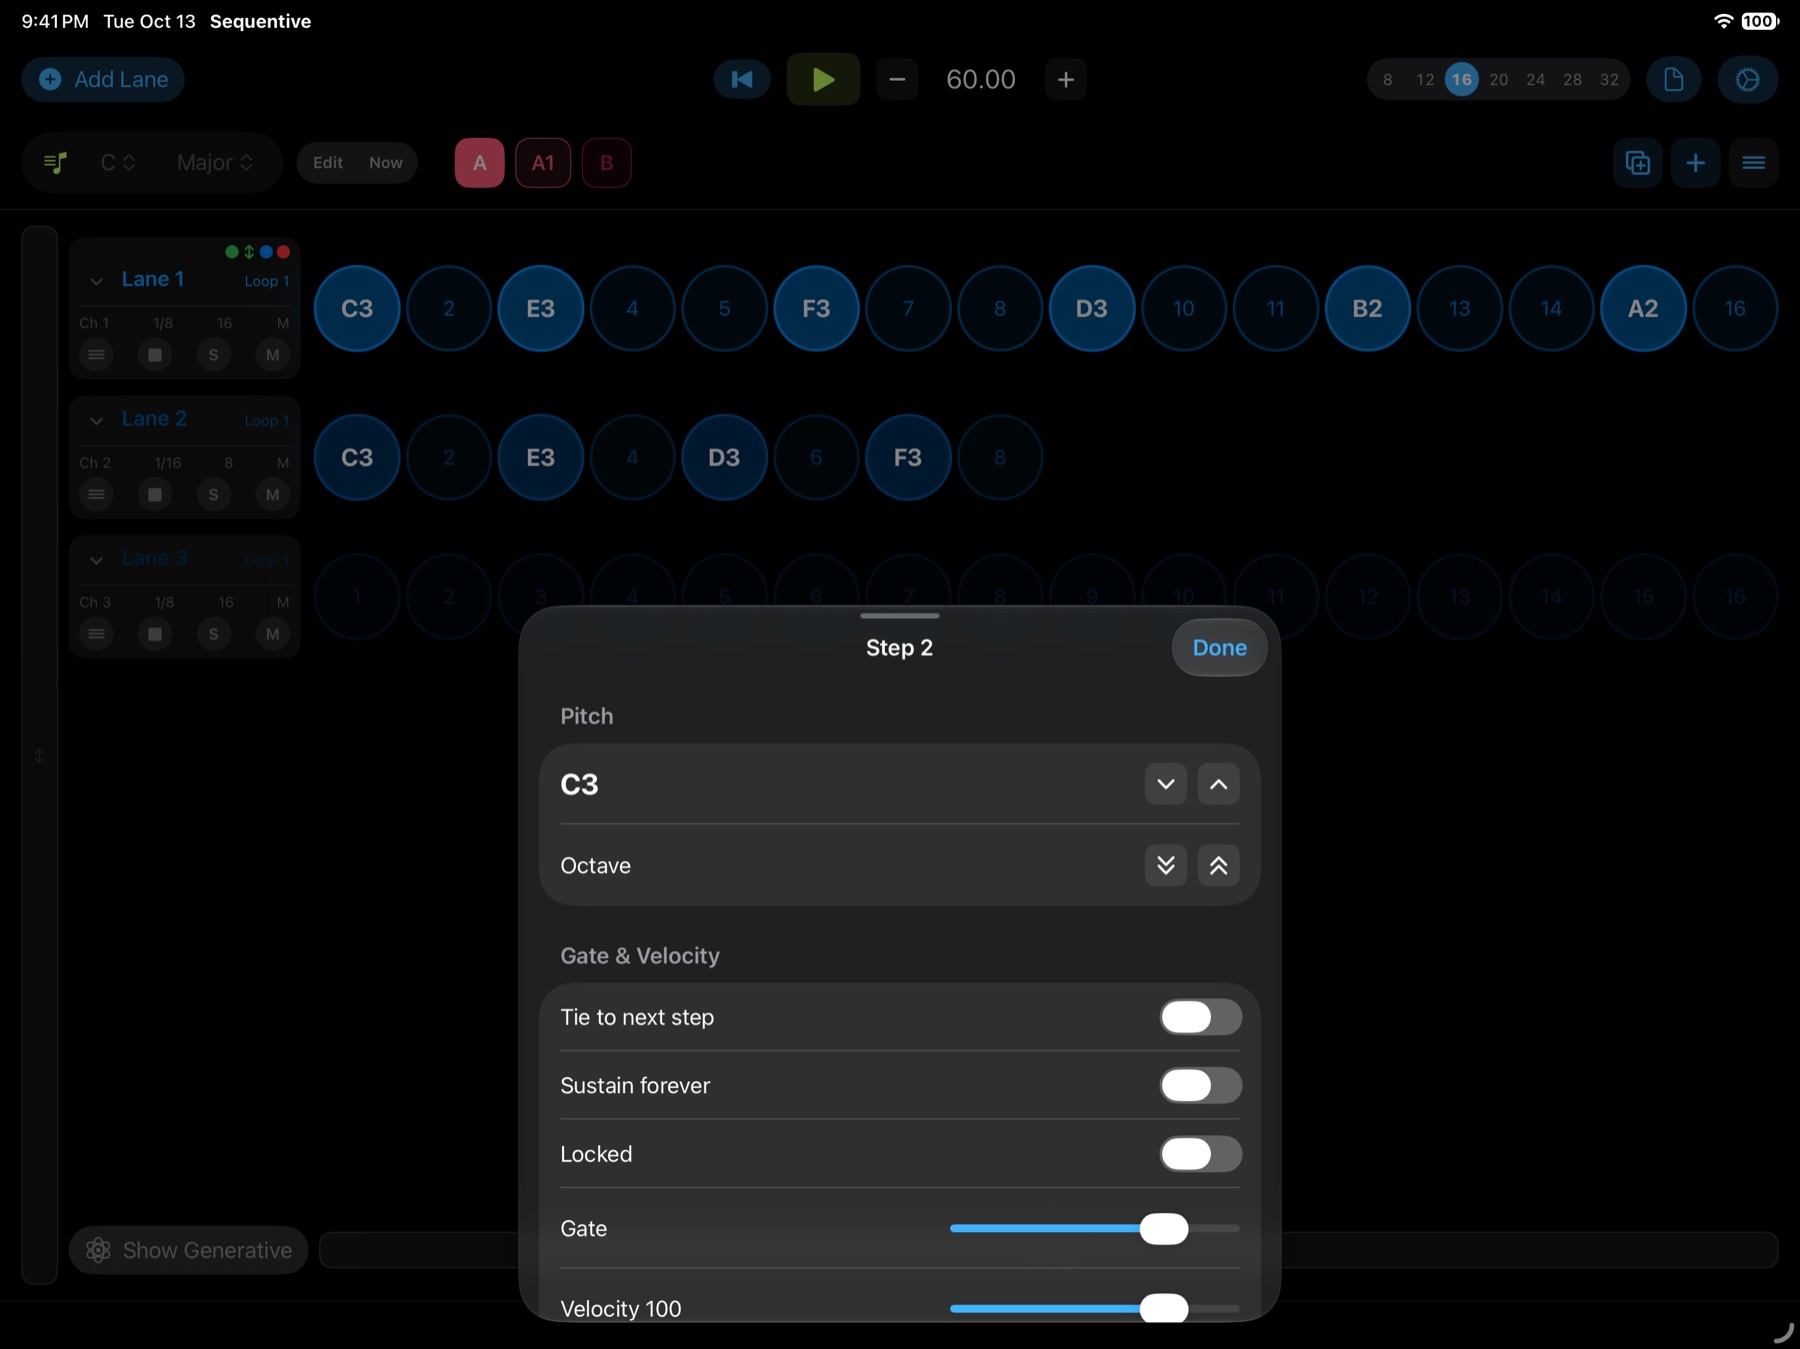This screenshot has height=1349, width=1800.
Task: Collapse Lane 1 with its chevron
Action: pyautogui.click(x=96, y=281)
